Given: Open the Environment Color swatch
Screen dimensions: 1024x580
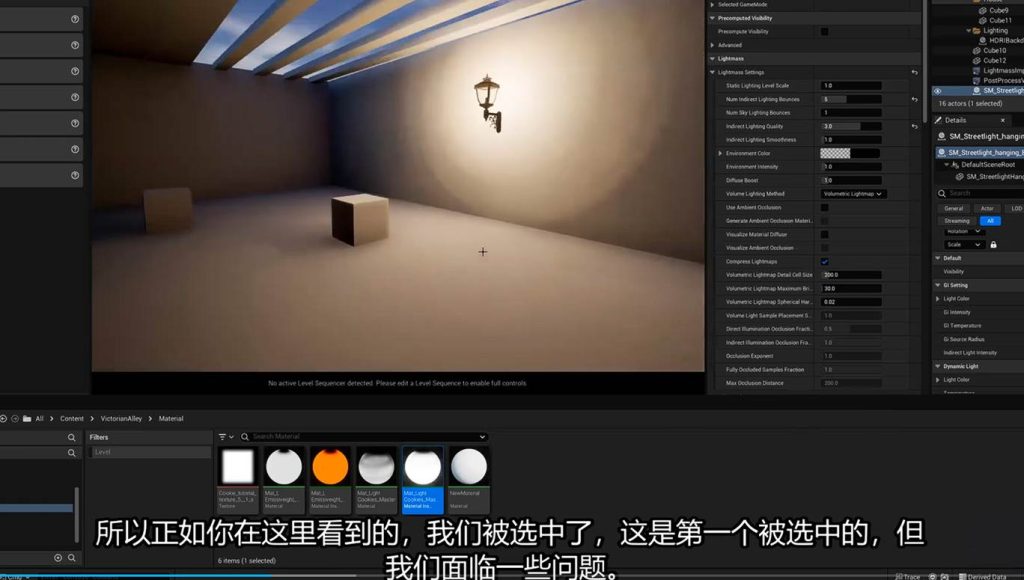Looking at the screenshot, I should [835, 153].
